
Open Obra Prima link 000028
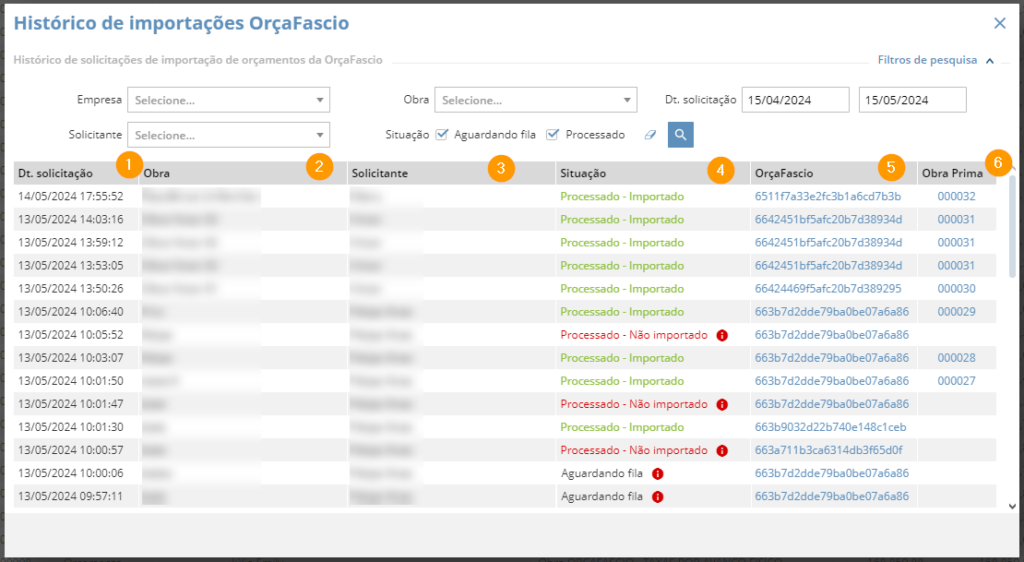[x=956, y=358]
